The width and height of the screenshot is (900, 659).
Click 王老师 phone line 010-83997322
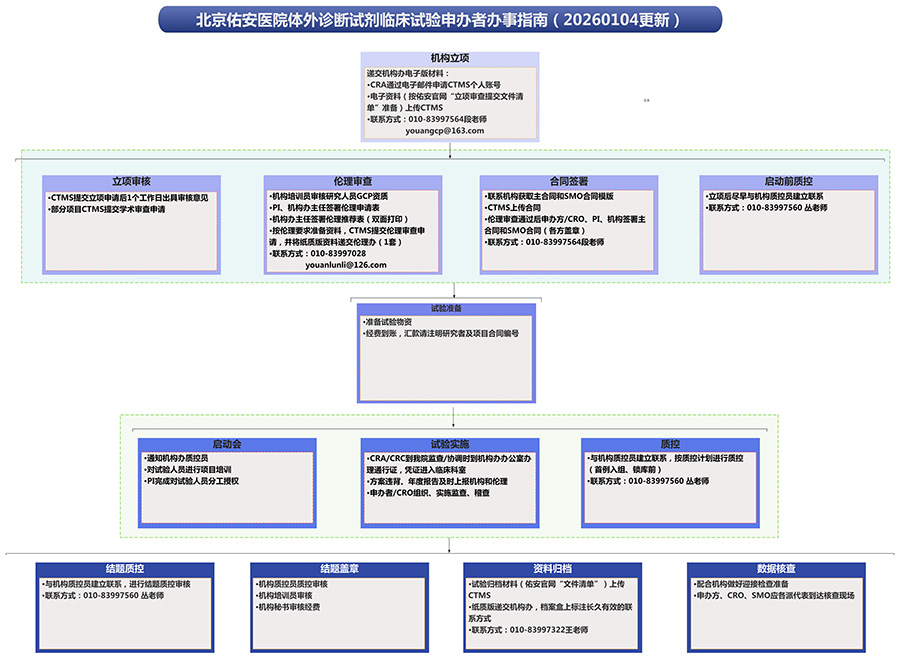pos(528,630)
